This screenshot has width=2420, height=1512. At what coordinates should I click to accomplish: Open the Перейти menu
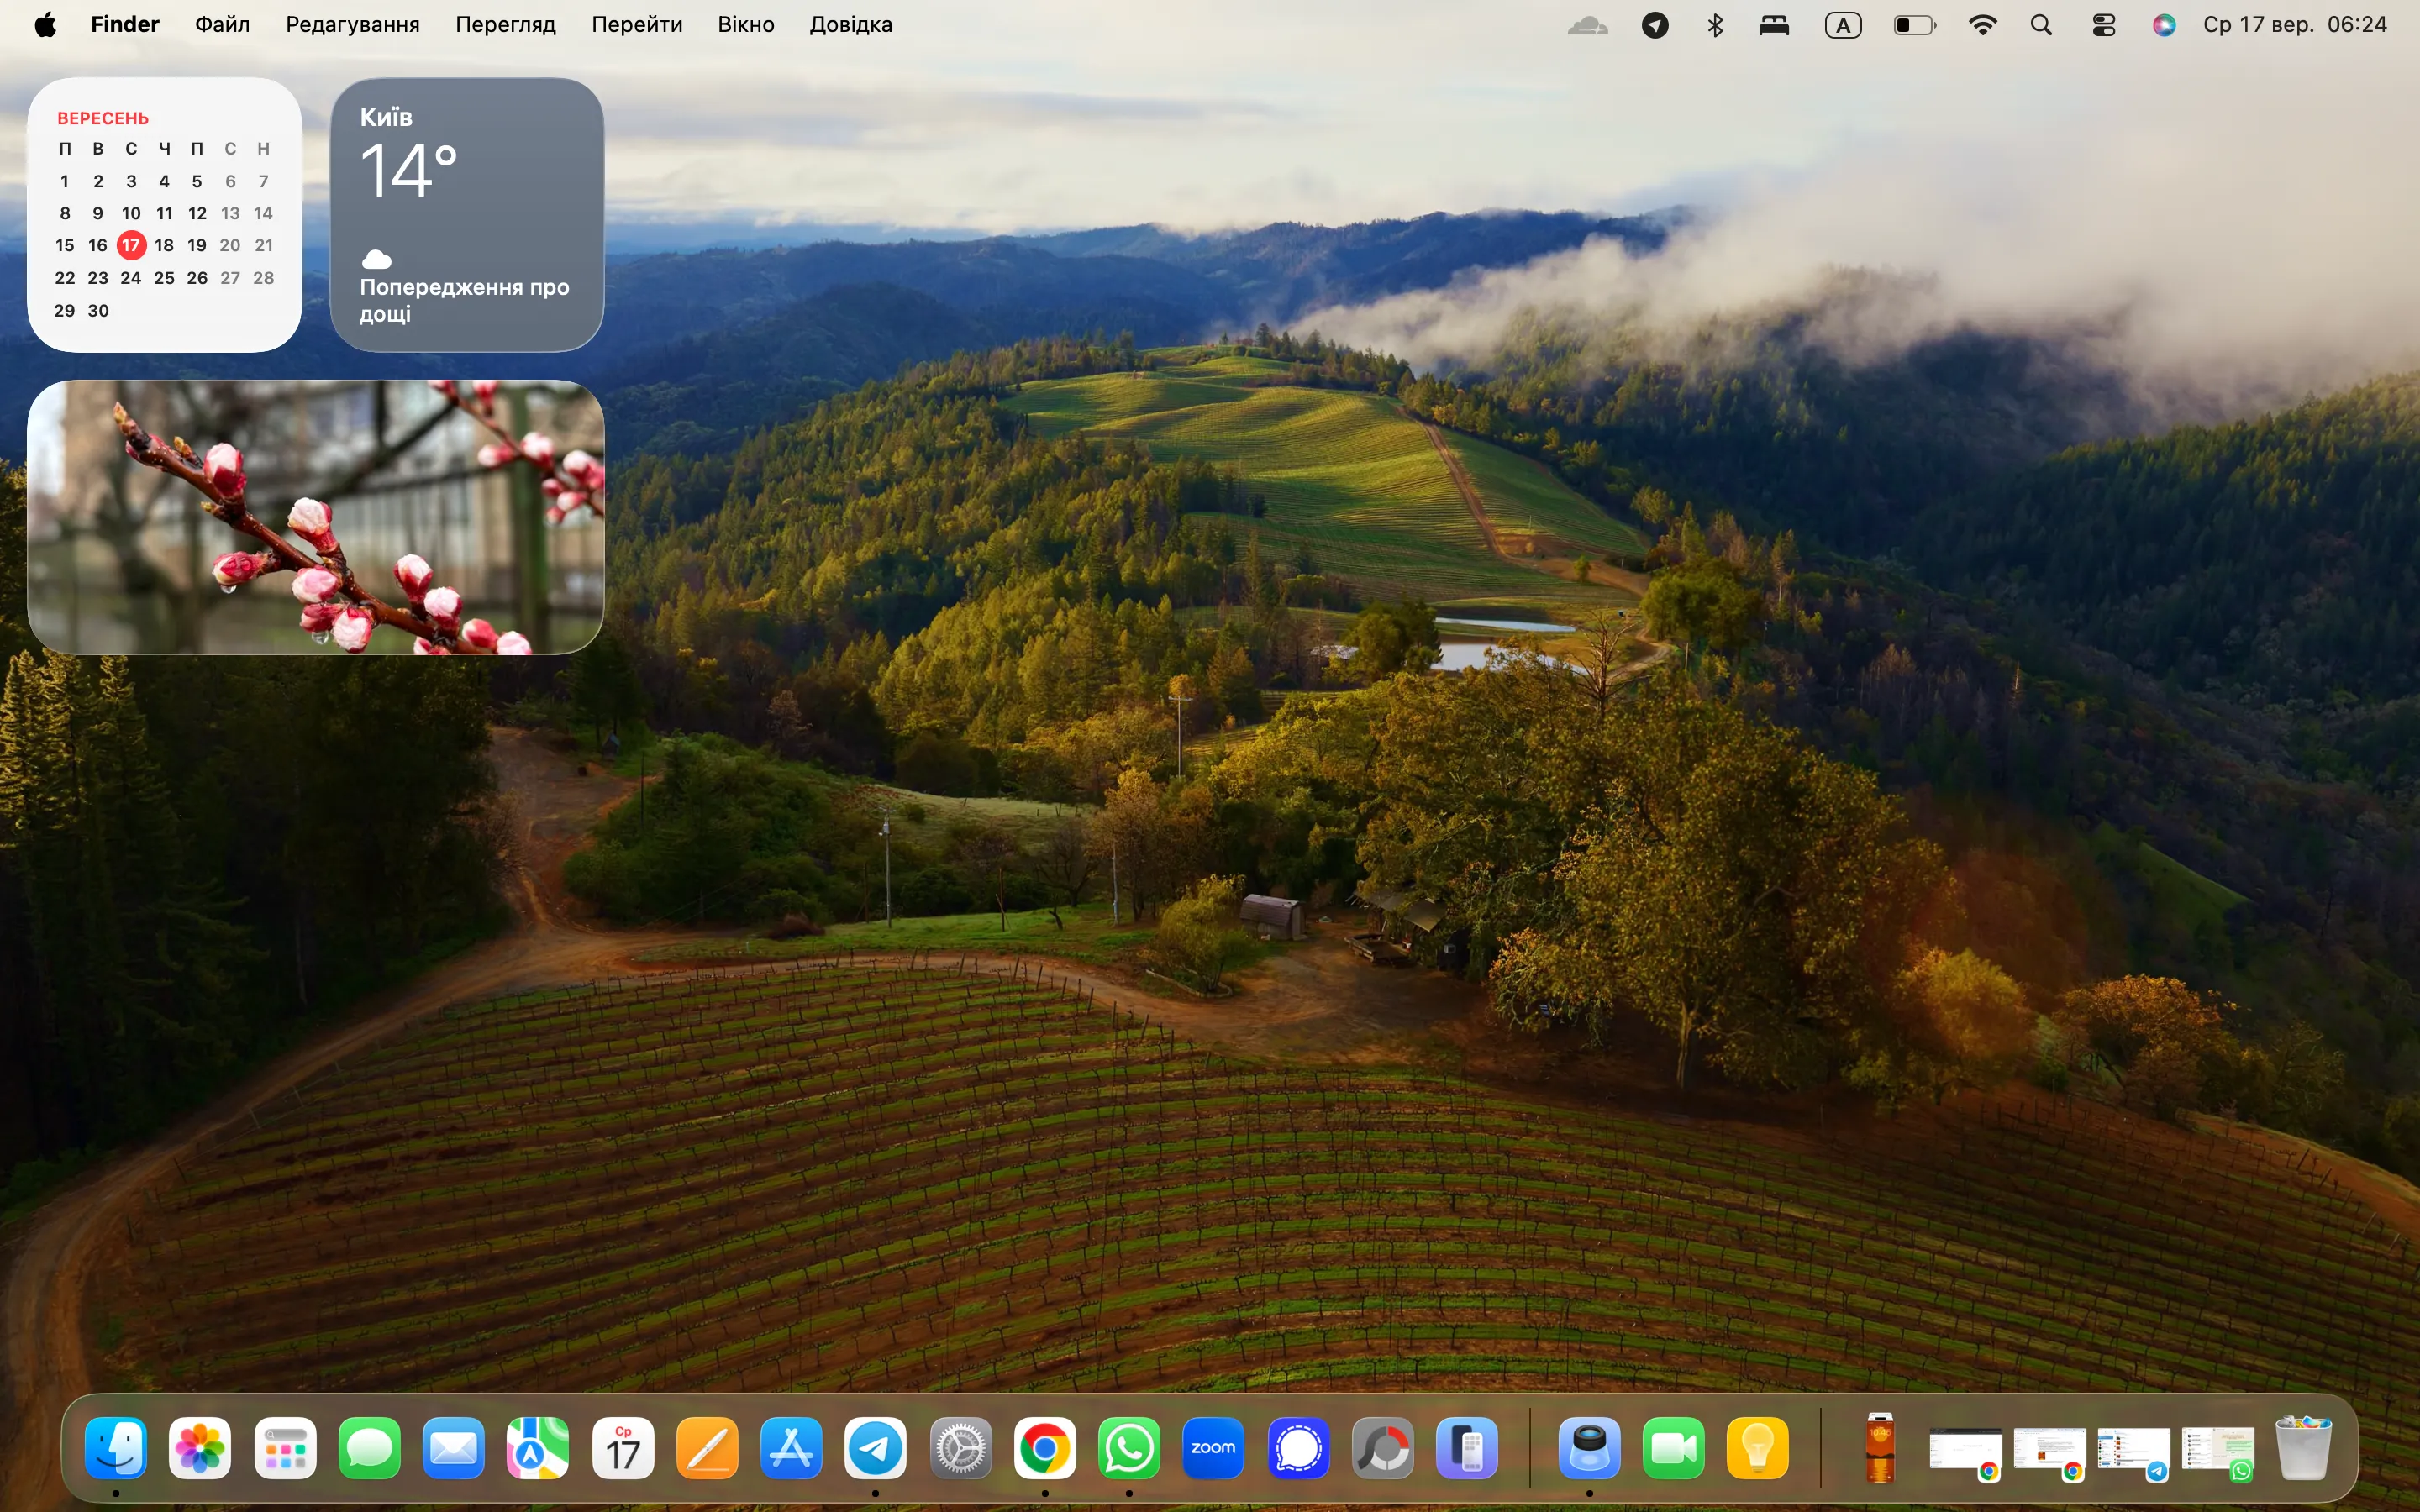(636, 25)
